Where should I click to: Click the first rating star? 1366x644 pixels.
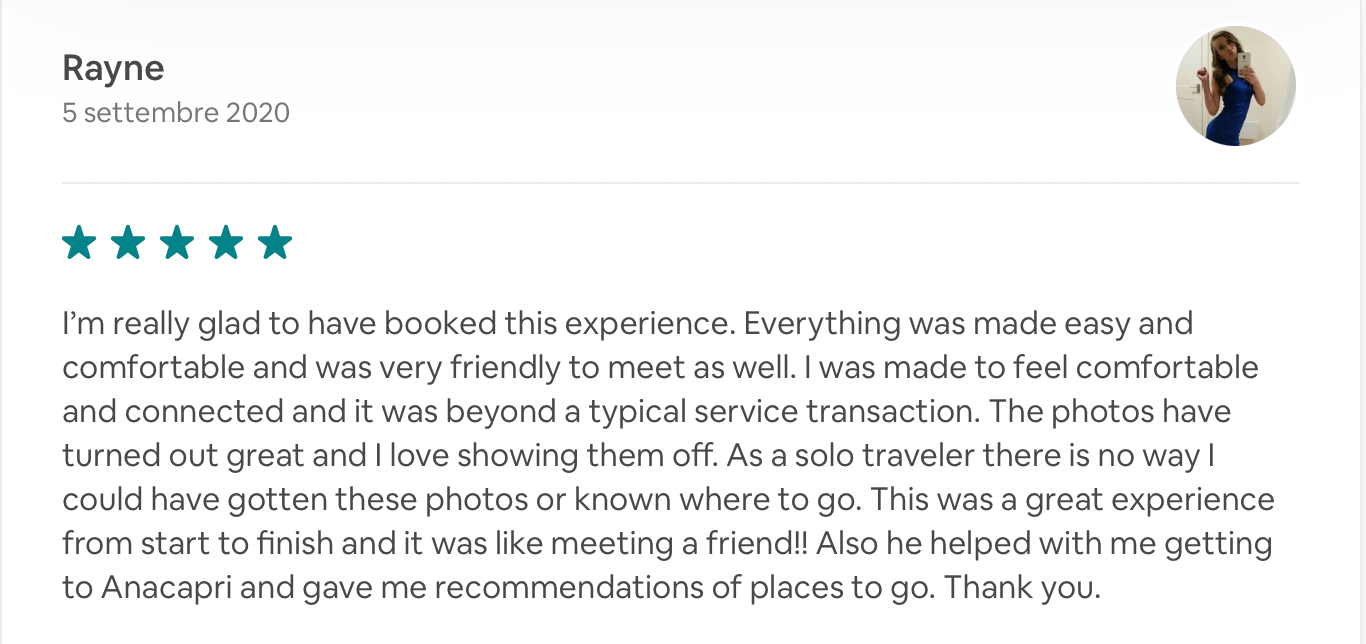click(x=79, y=243)
